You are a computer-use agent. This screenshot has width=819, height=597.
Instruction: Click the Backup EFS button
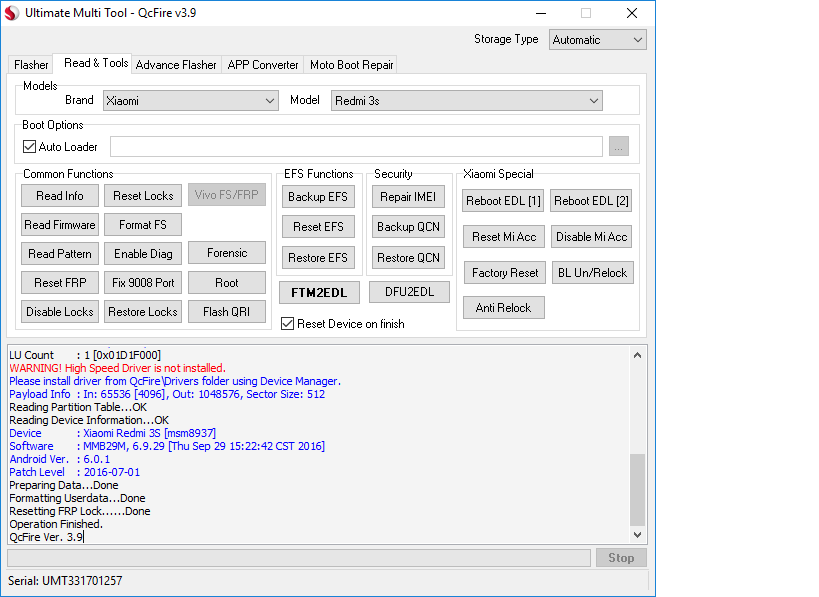(318, 197)
